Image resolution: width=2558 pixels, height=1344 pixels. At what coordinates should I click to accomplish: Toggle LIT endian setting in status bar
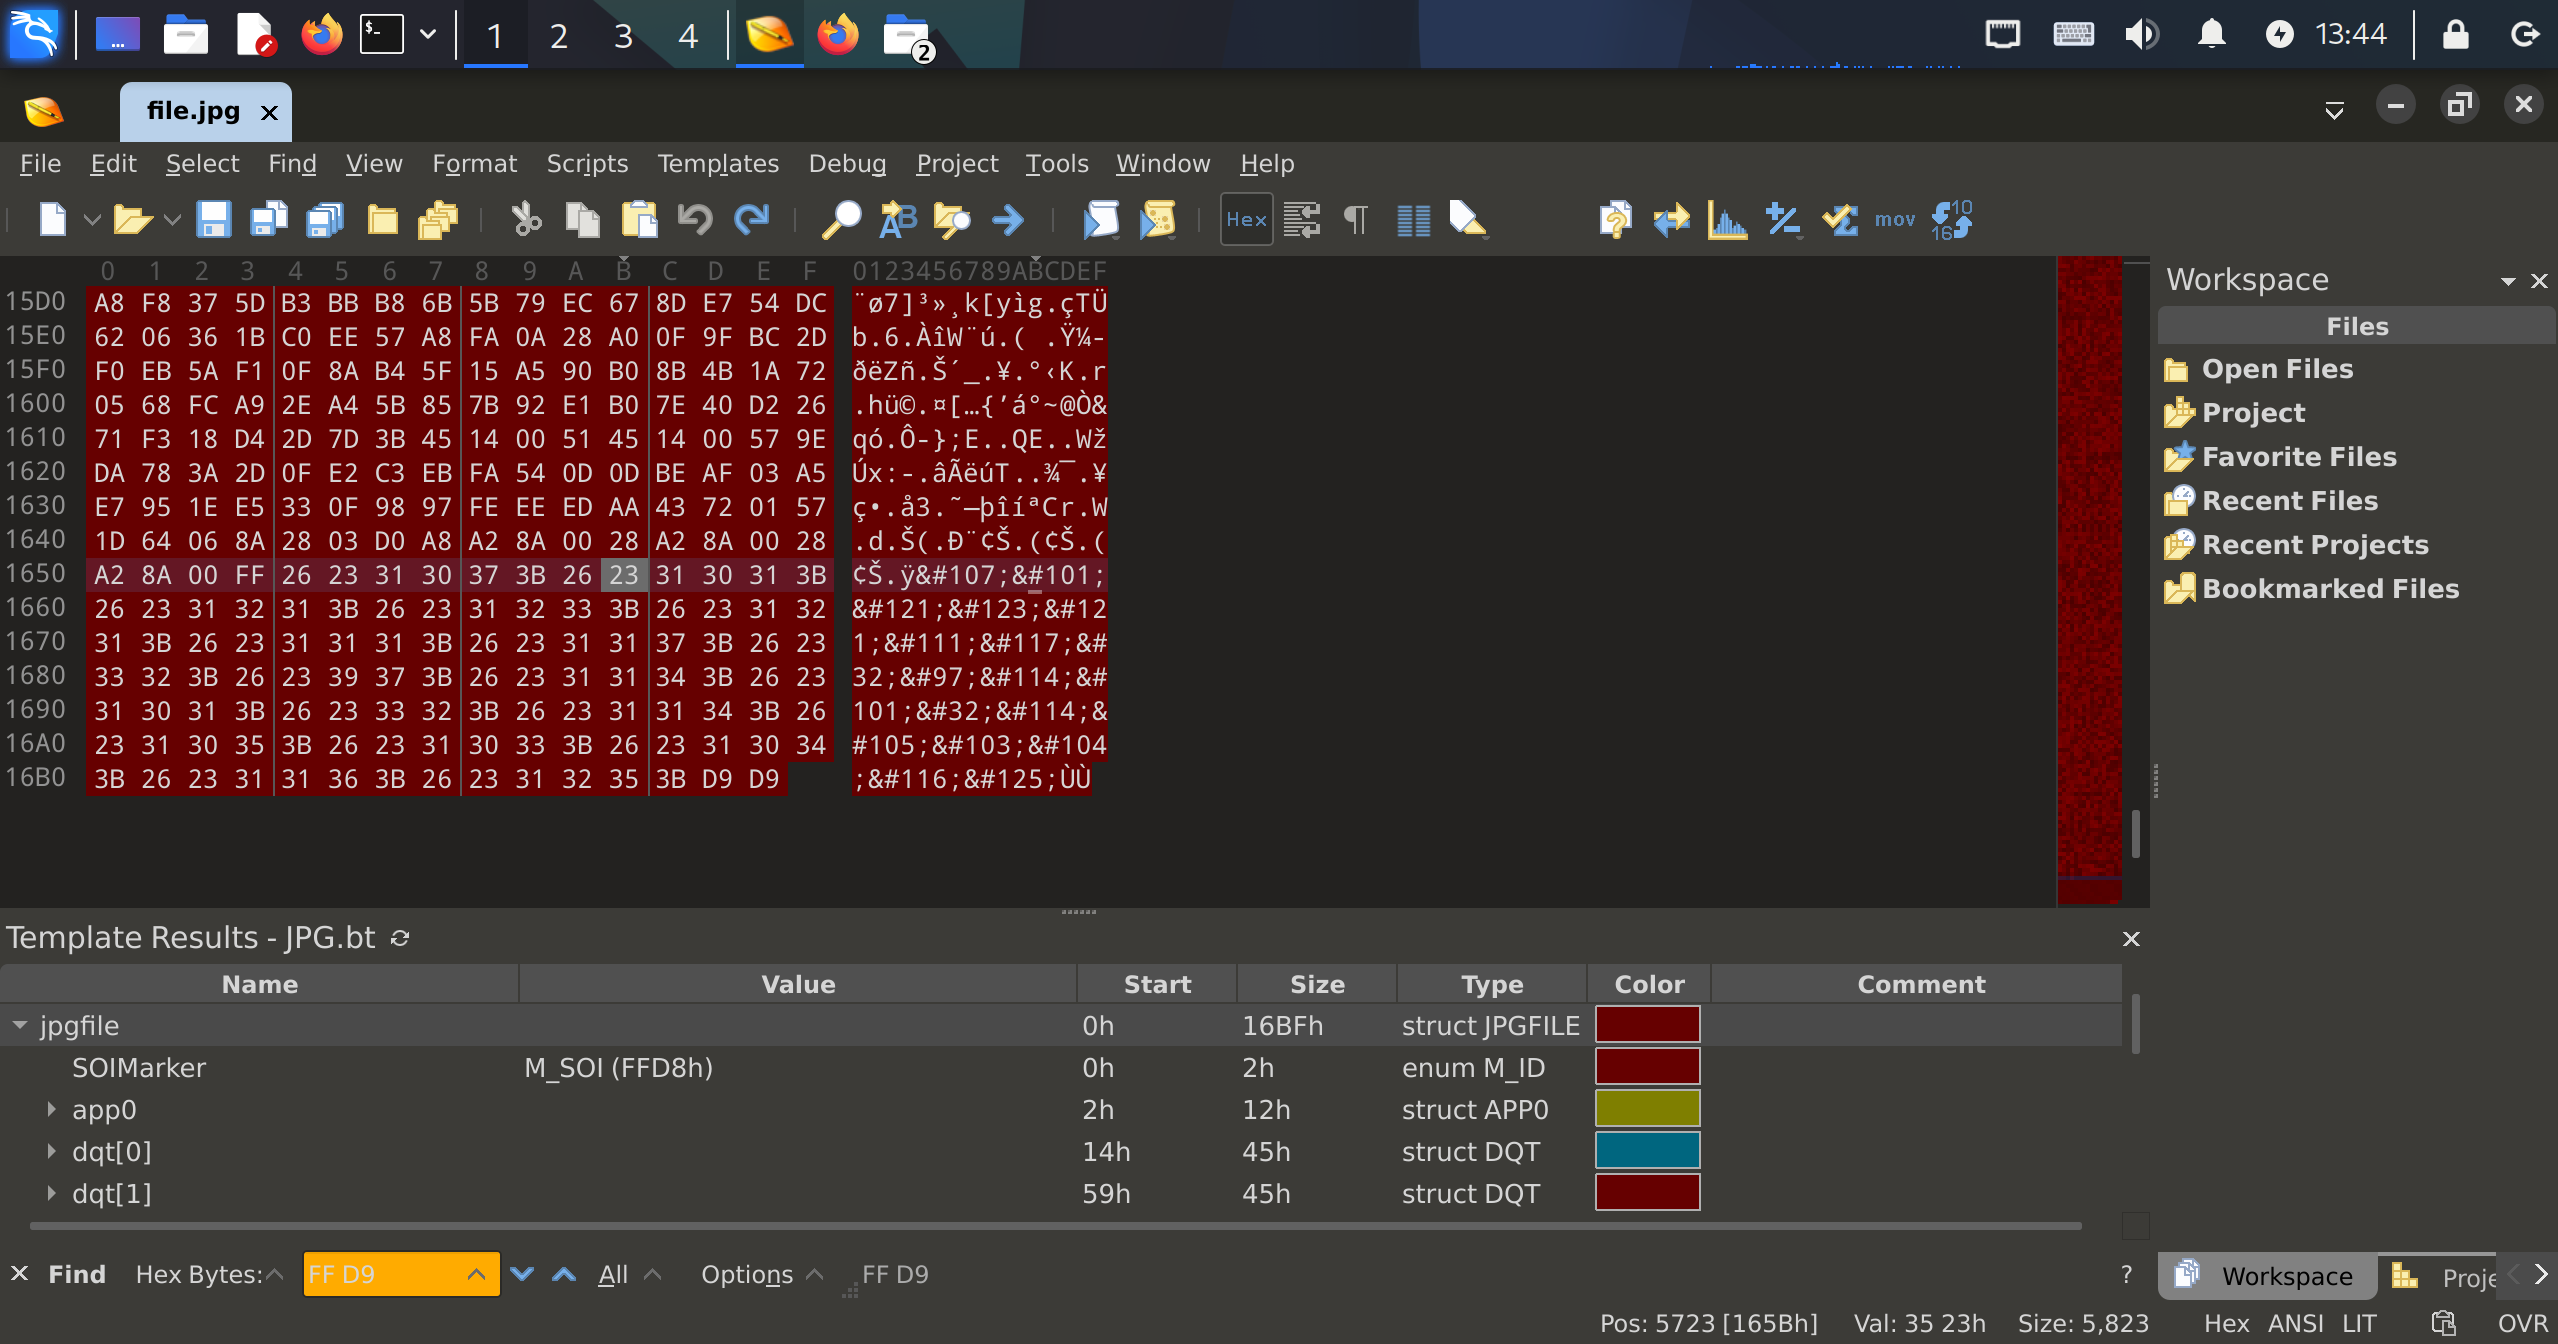click(2359, 1323)
